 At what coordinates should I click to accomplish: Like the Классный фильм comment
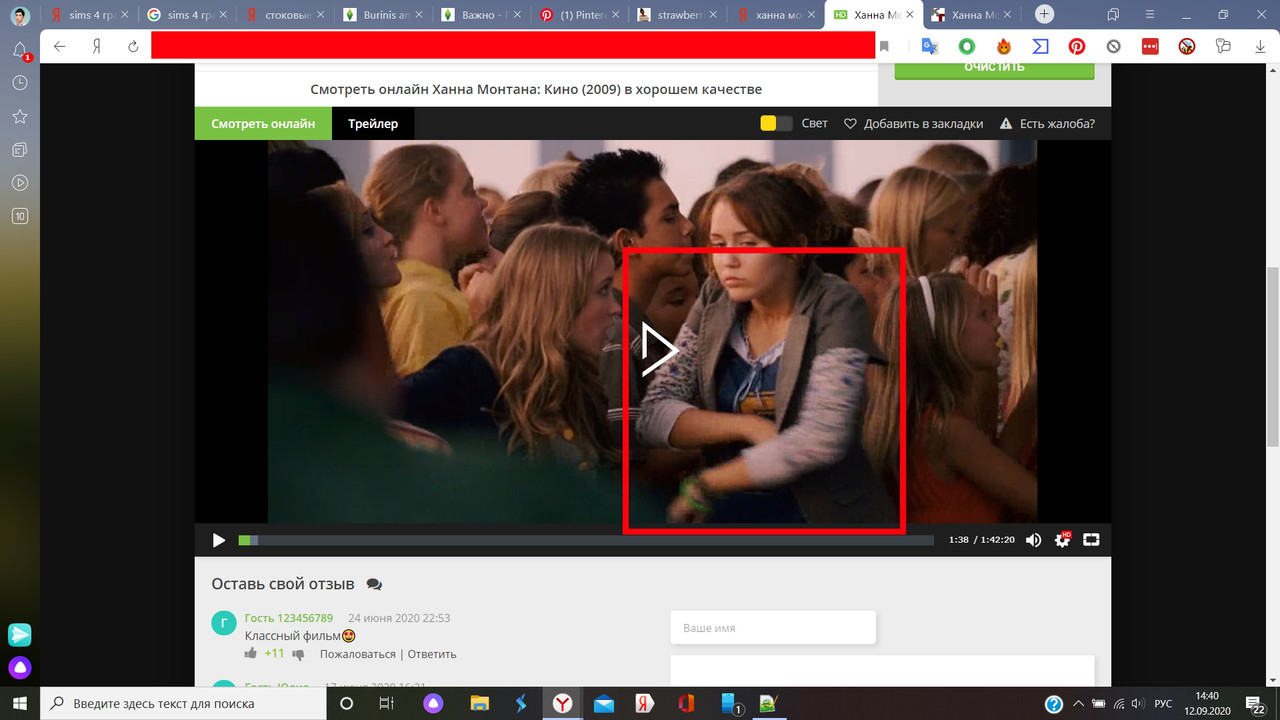(x=251, y=654)
